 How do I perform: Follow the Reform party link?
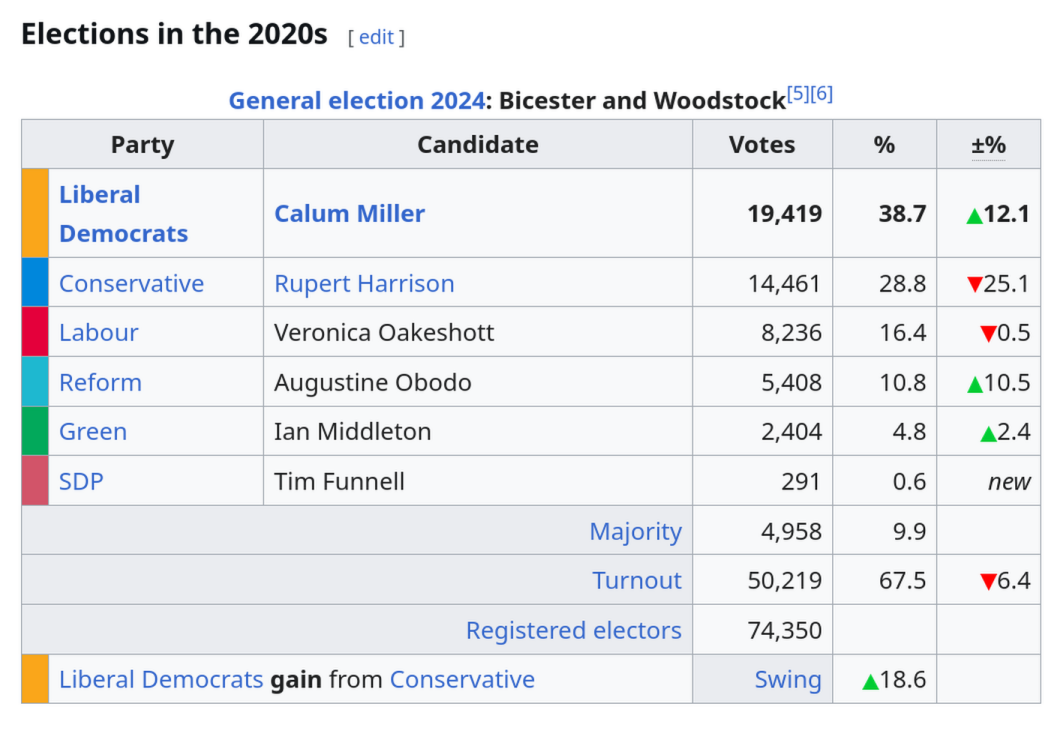coord(100,382)
